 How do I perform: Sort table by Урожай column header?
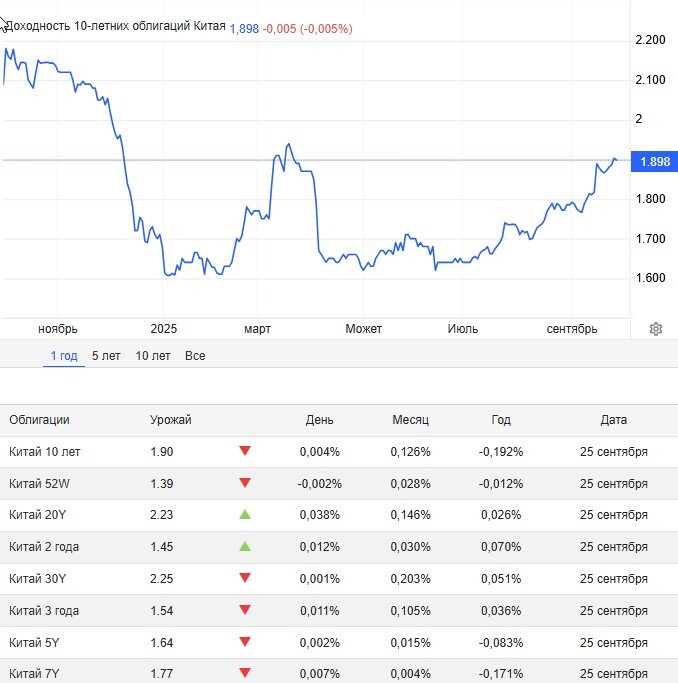click(x=170, y=420)
